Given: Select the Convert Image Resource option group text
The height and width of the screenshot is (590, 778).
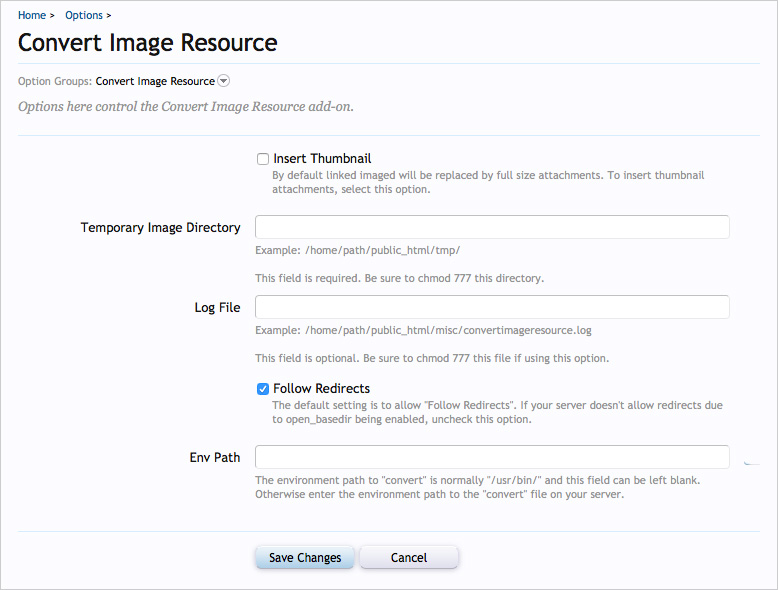Looking at the screenshot, I should point(155,81).
